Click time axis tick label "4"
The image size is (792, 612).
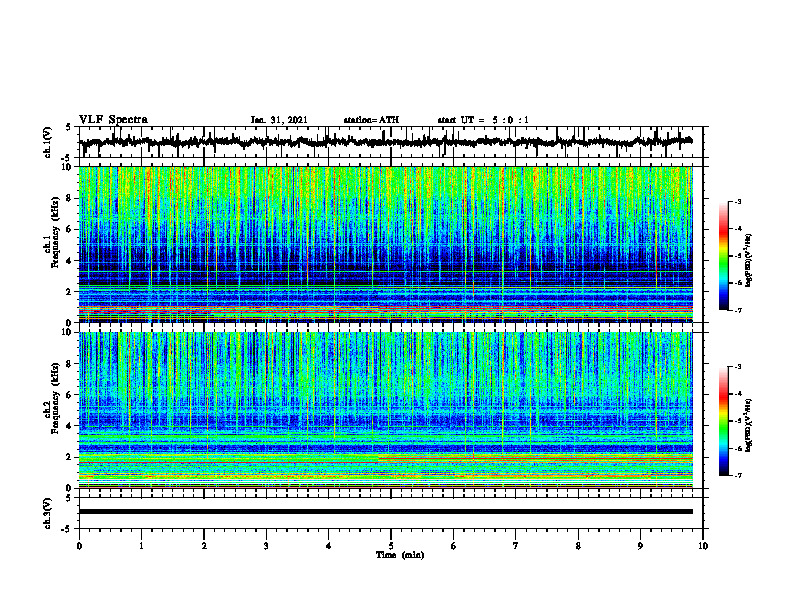(x=329, y=546)
